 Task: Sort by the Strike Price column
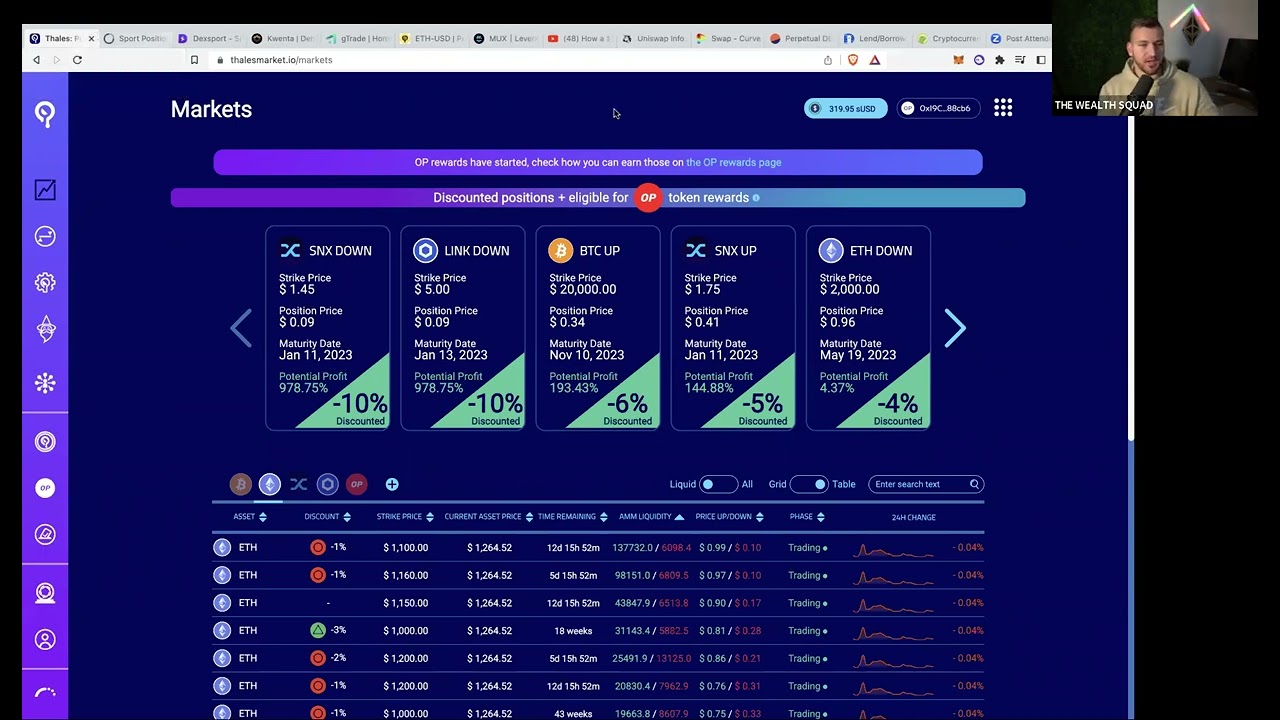[x=405, y=517]
